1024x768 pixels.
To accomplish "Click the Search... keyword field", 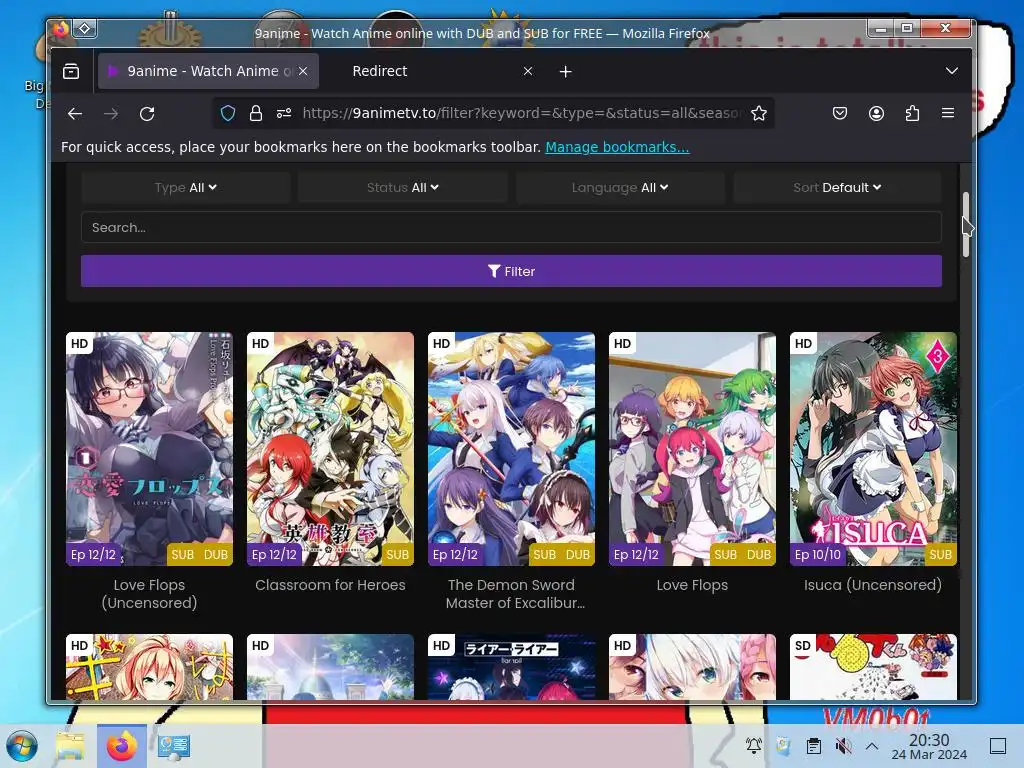I will click(511, 227).
